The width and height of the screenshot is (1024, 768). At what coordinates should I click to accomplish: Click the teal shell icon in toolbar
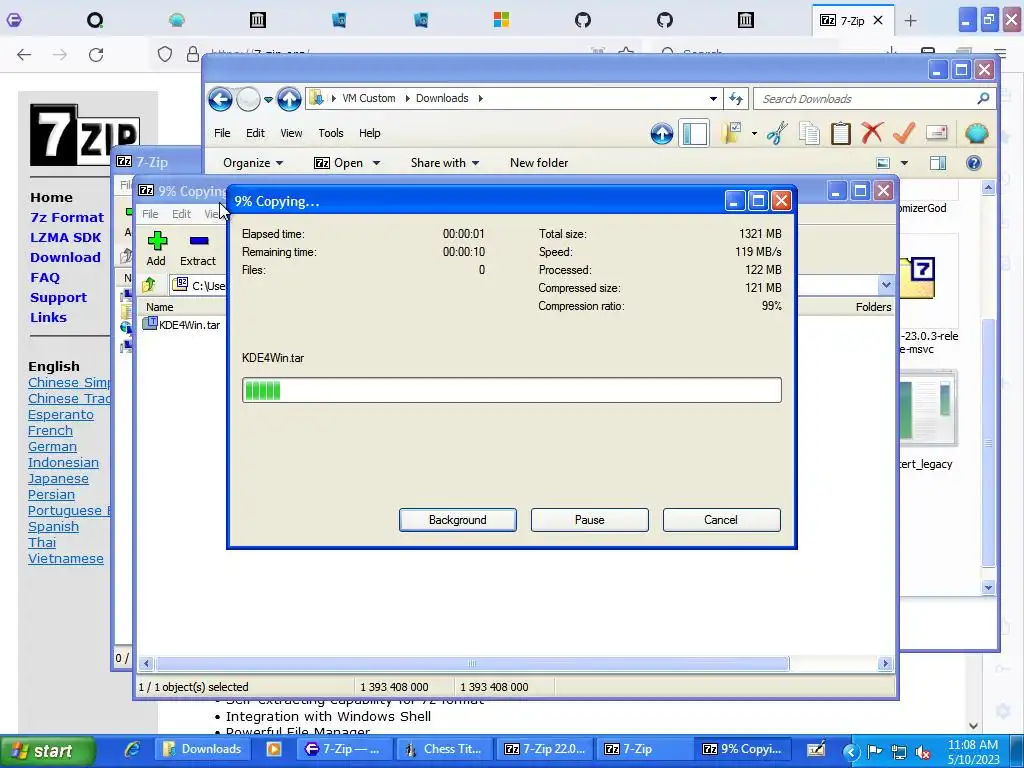(x=976, y=133)
